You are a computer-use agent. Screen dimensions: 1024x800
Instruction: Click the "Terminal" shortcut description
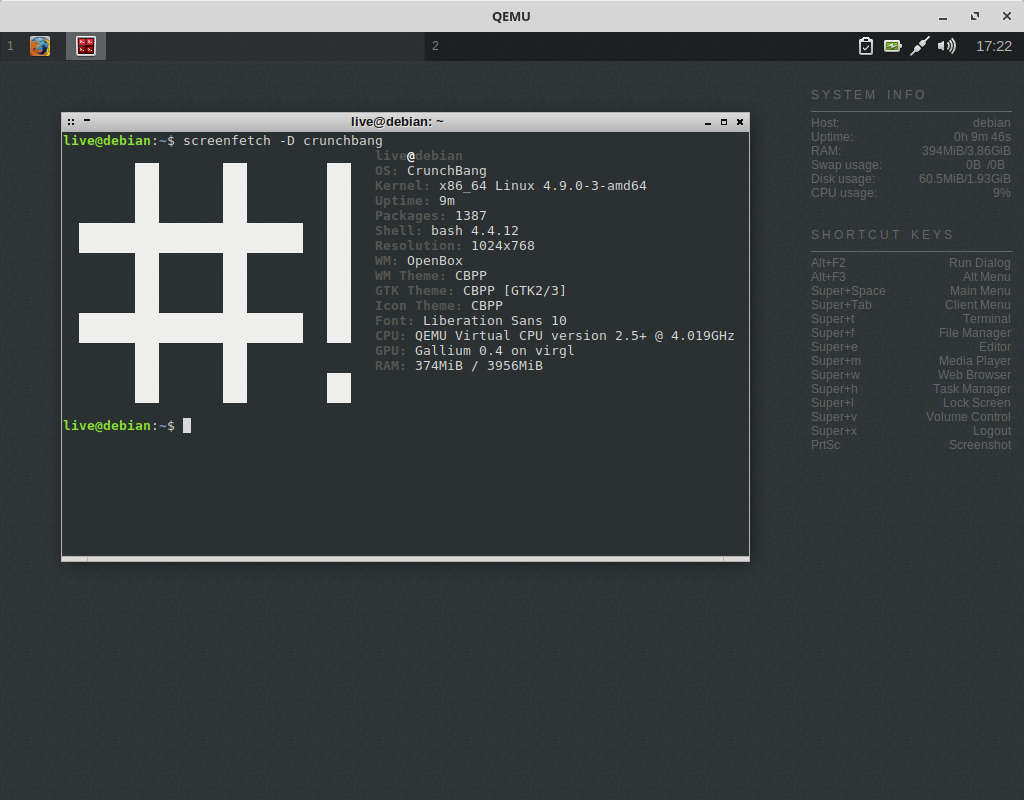coord(987,319)
